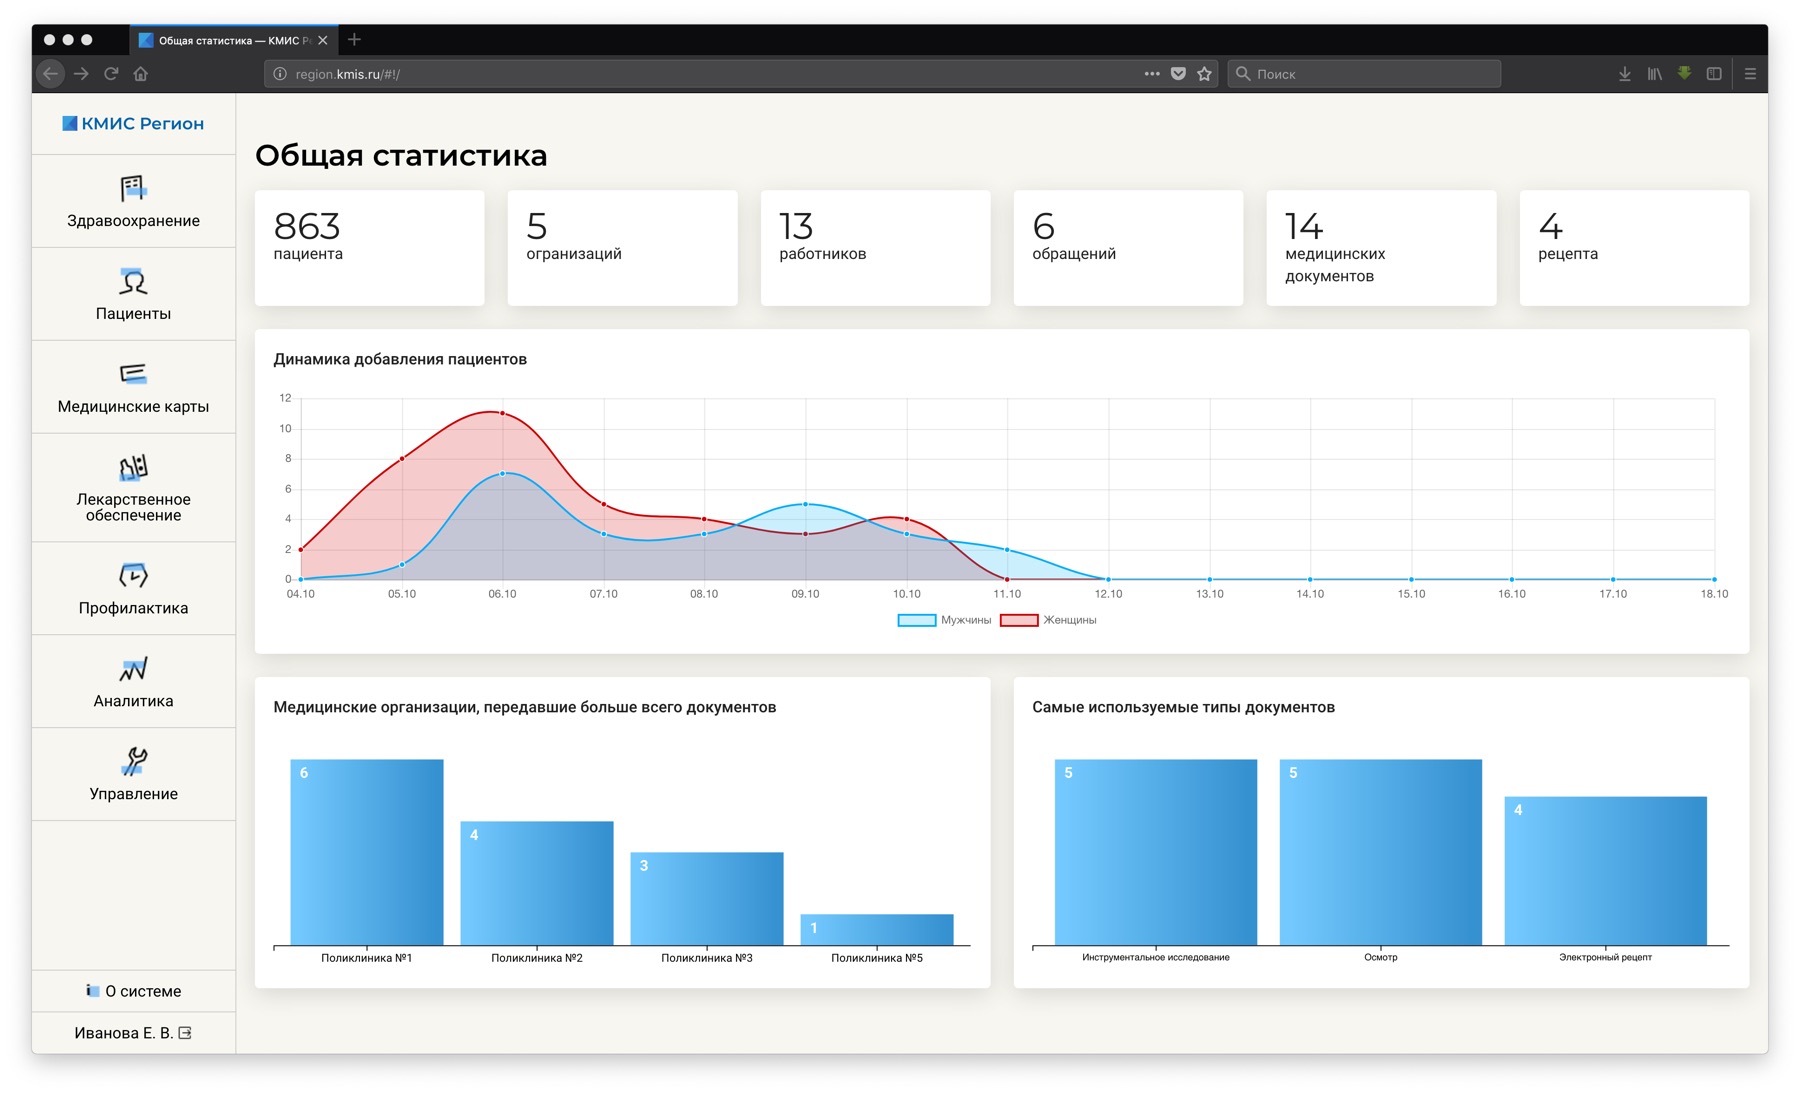Click the women peak point at 06.10
Image resolution: width=1800 pixels, height=1093 pixels.
click(x=502, y=413)
